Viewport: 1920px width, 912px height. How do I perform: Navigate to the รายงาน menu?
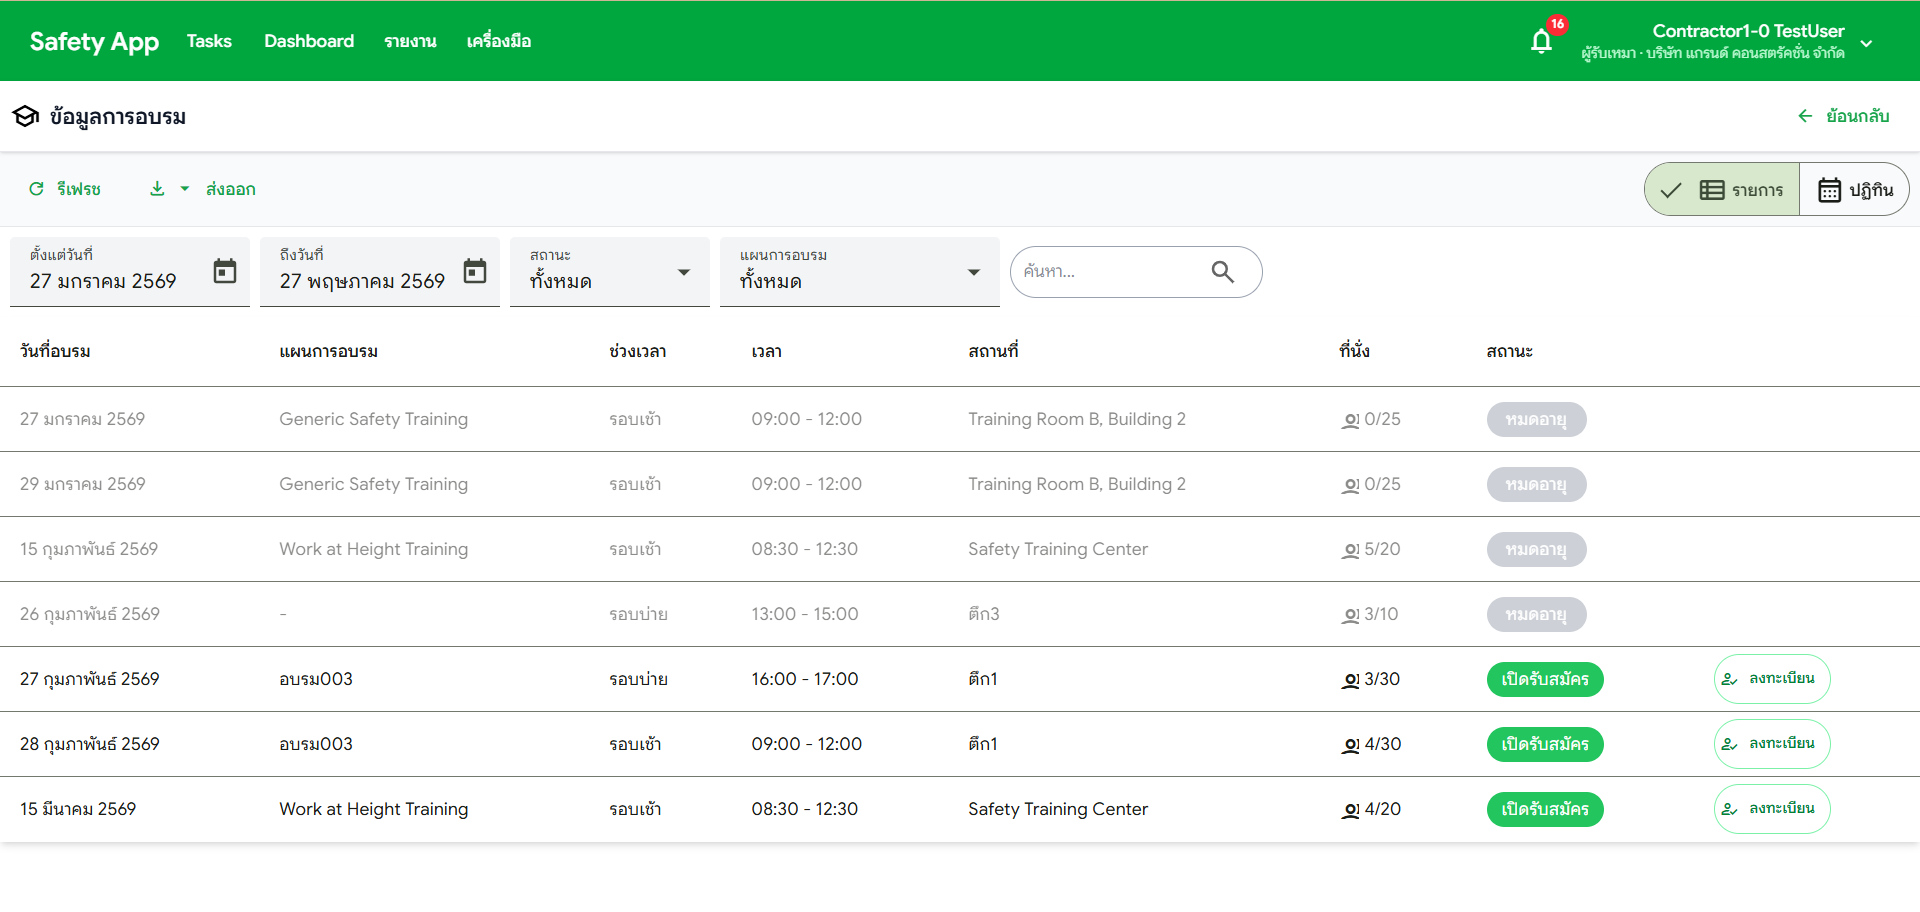(x=409, y=41)
